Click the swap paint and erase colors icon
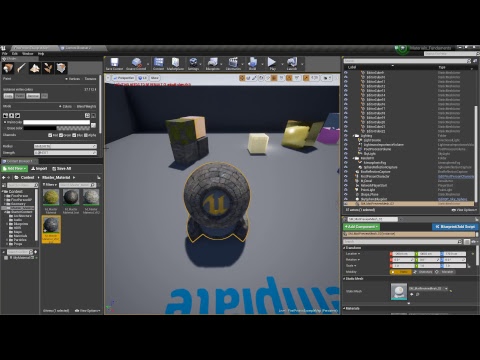480x360 pixels. point(93,125)
